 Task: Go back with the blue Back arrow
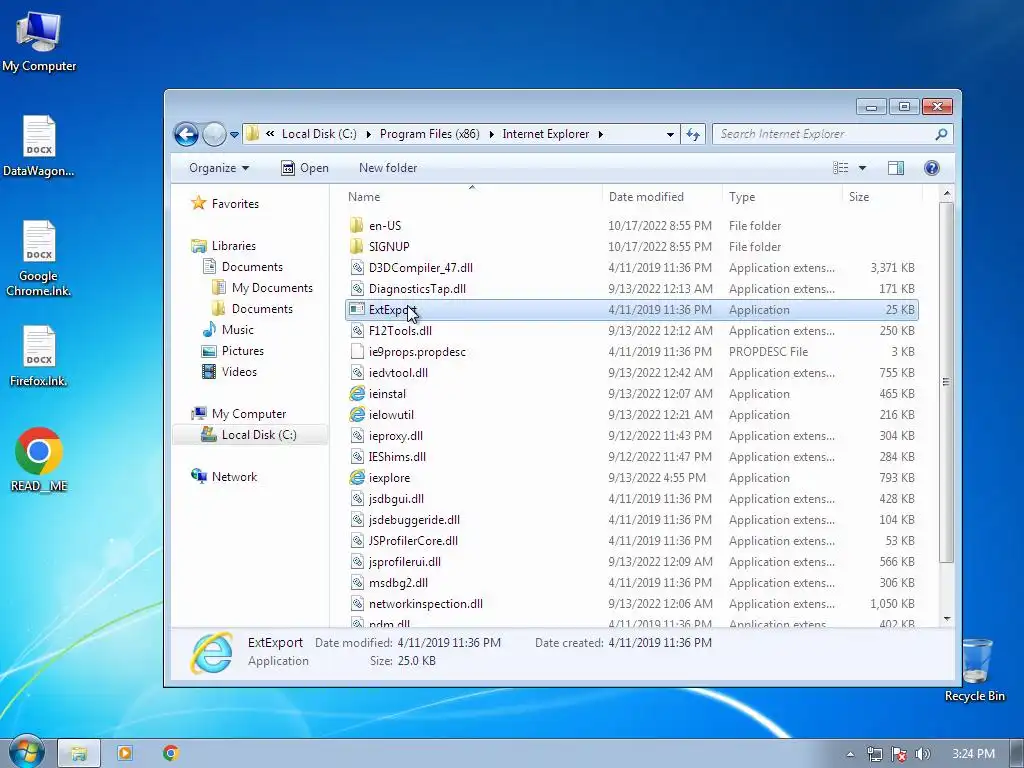point(186,135)
